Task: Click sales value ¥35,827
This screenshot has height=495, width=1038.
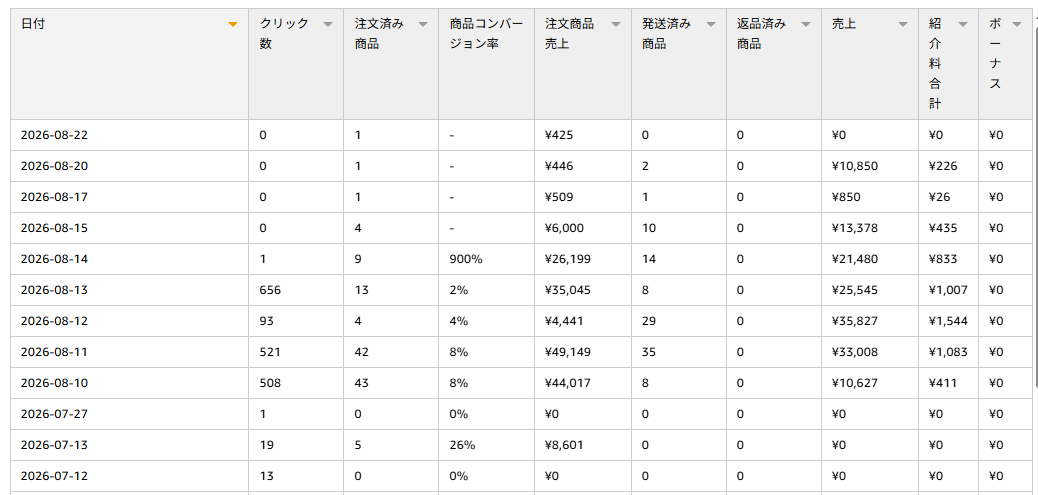Action: click(855, 321)
